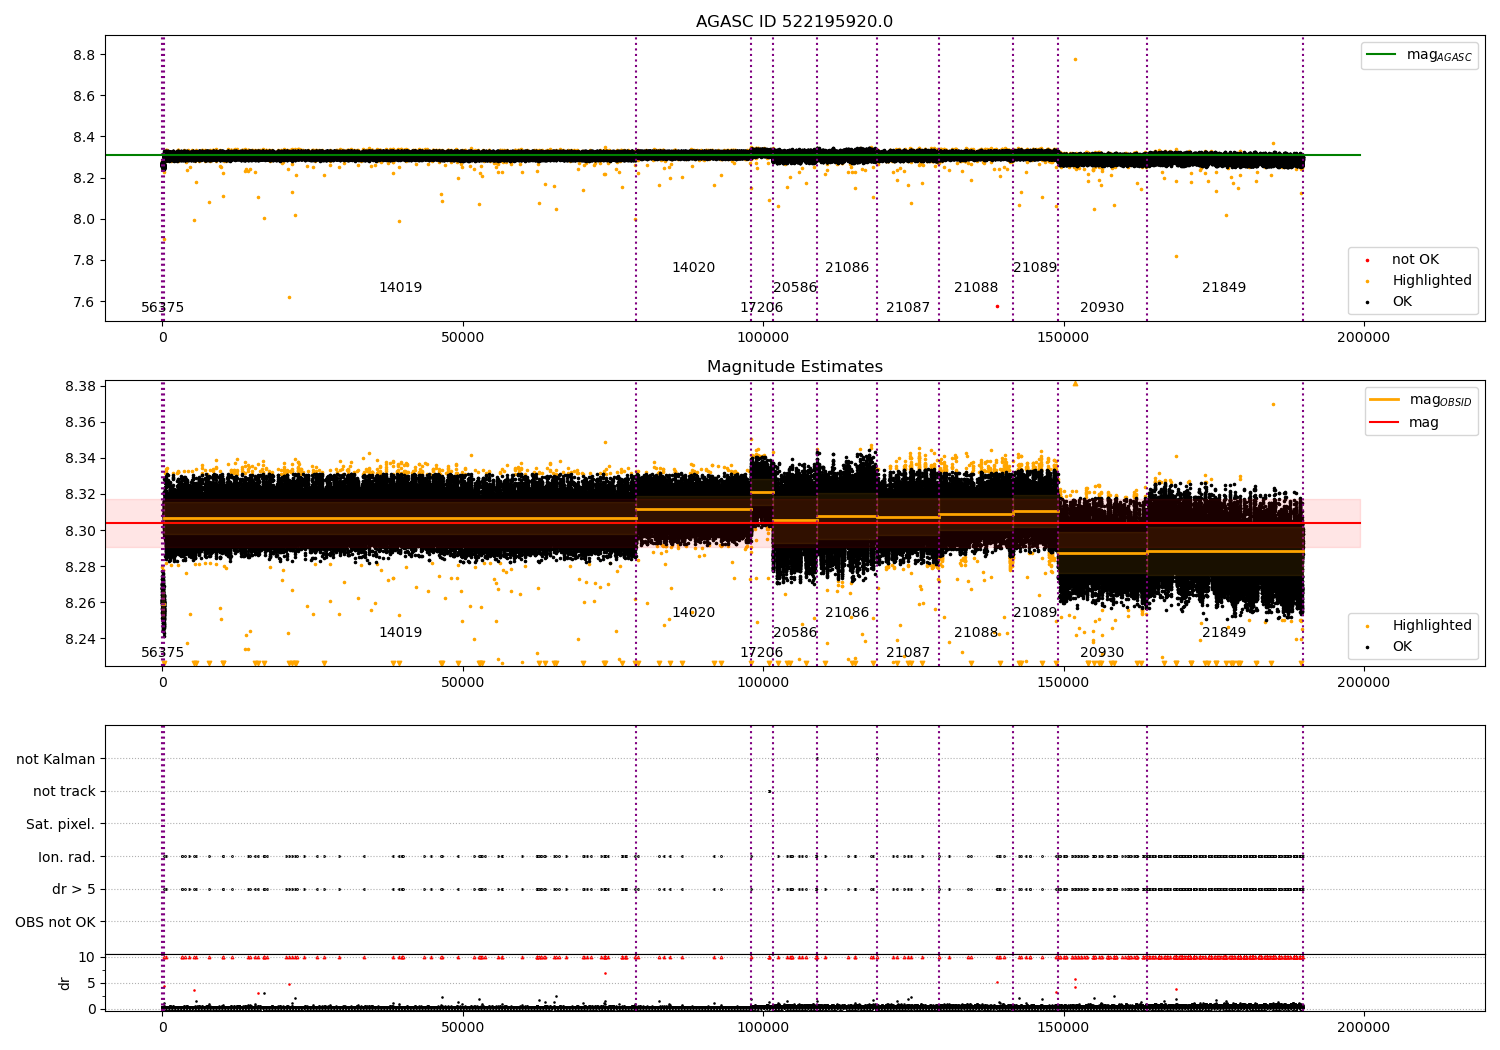The image size is (1500, 1050).
Task: Click the "7.6" y-axis tick label
Action: click(x=84, y=302)
